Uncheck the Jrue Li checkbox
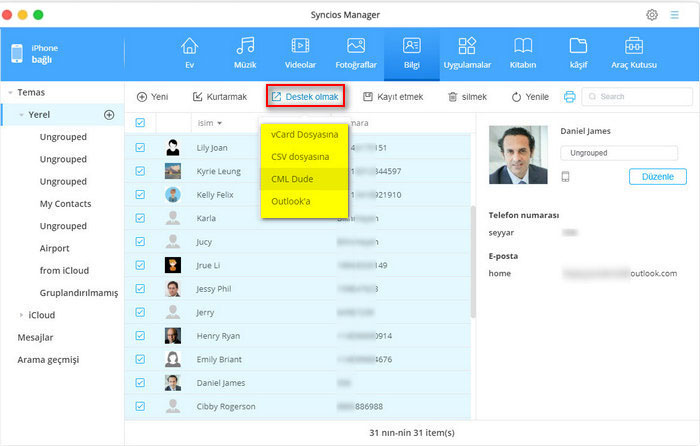The height and width of the screenshot is (446, 700). pos(140,265)
